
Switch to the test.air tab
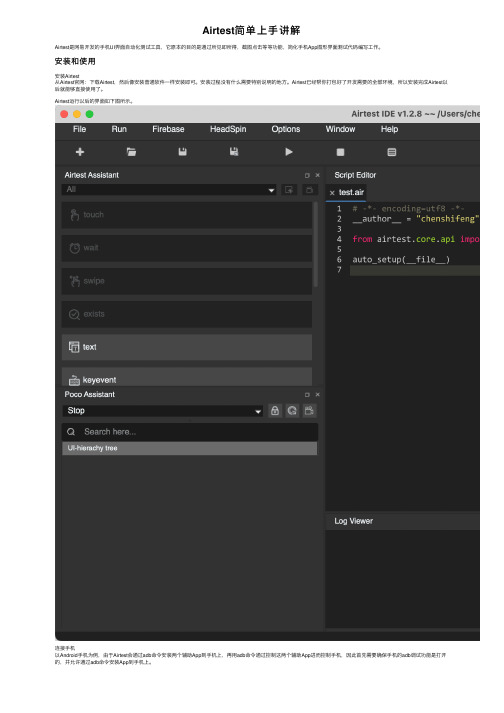(351, 192)
